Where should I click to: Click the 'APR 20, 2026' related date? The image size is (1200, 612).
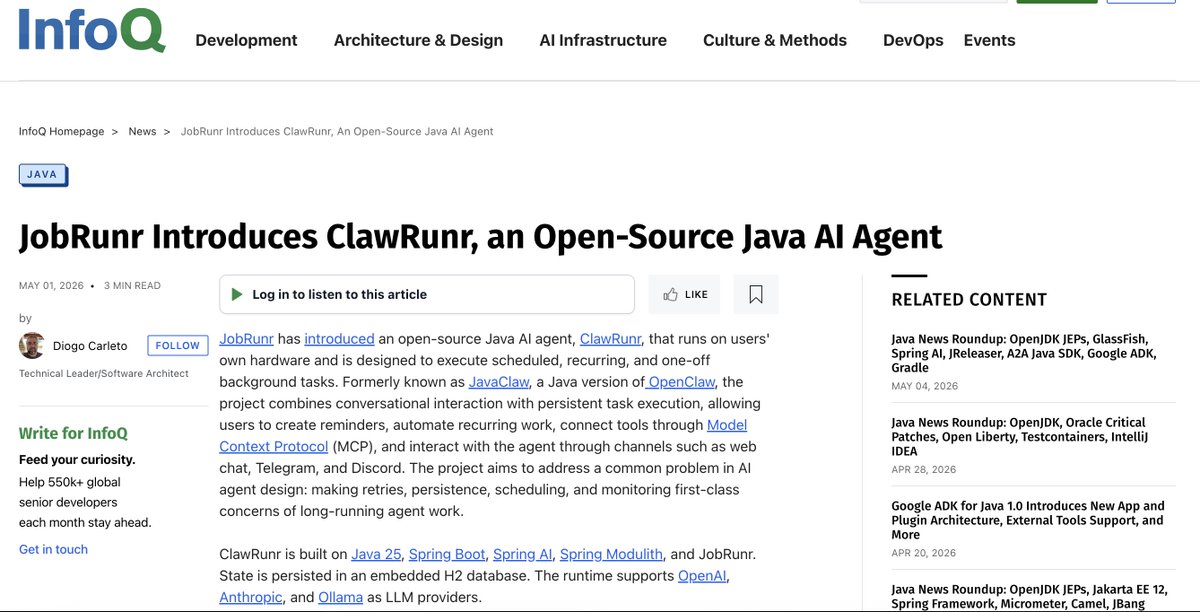click(923, 552)
